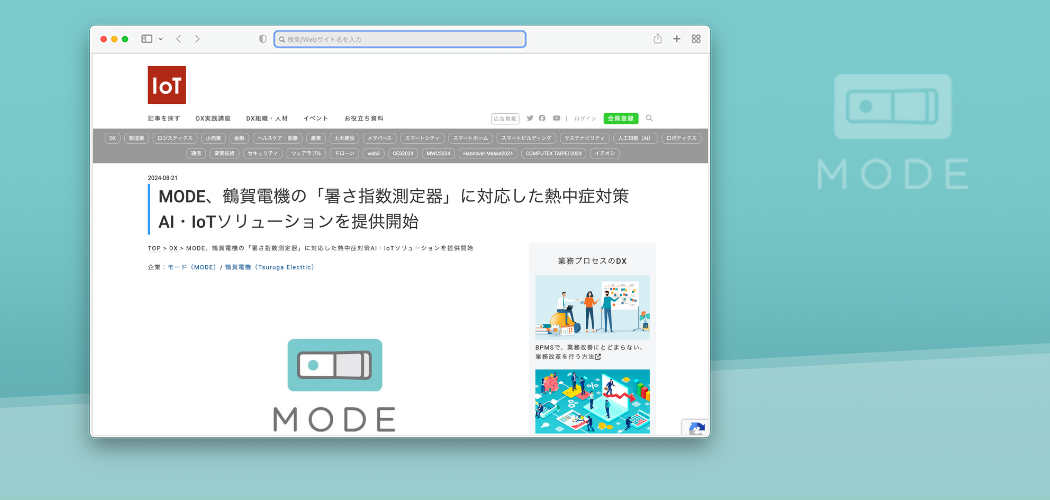The height and width of the screenshot is (500, 1050).
Task: Click the Safari Share icon
Action: 658,39
